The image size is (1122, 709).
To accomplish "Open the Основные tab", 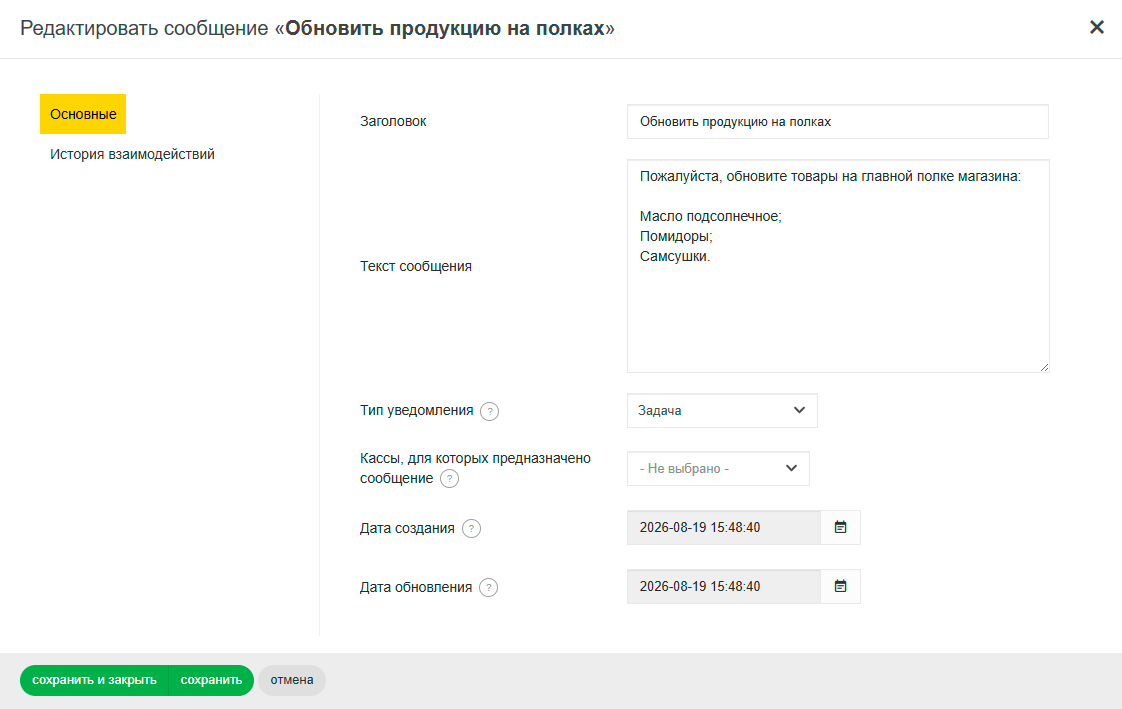I will 83,114.
